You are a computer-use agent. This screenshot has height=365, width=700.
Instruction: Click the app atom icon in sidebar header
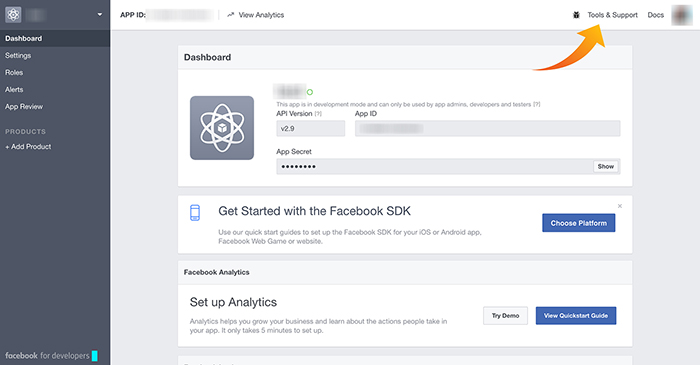pos(13,15)
